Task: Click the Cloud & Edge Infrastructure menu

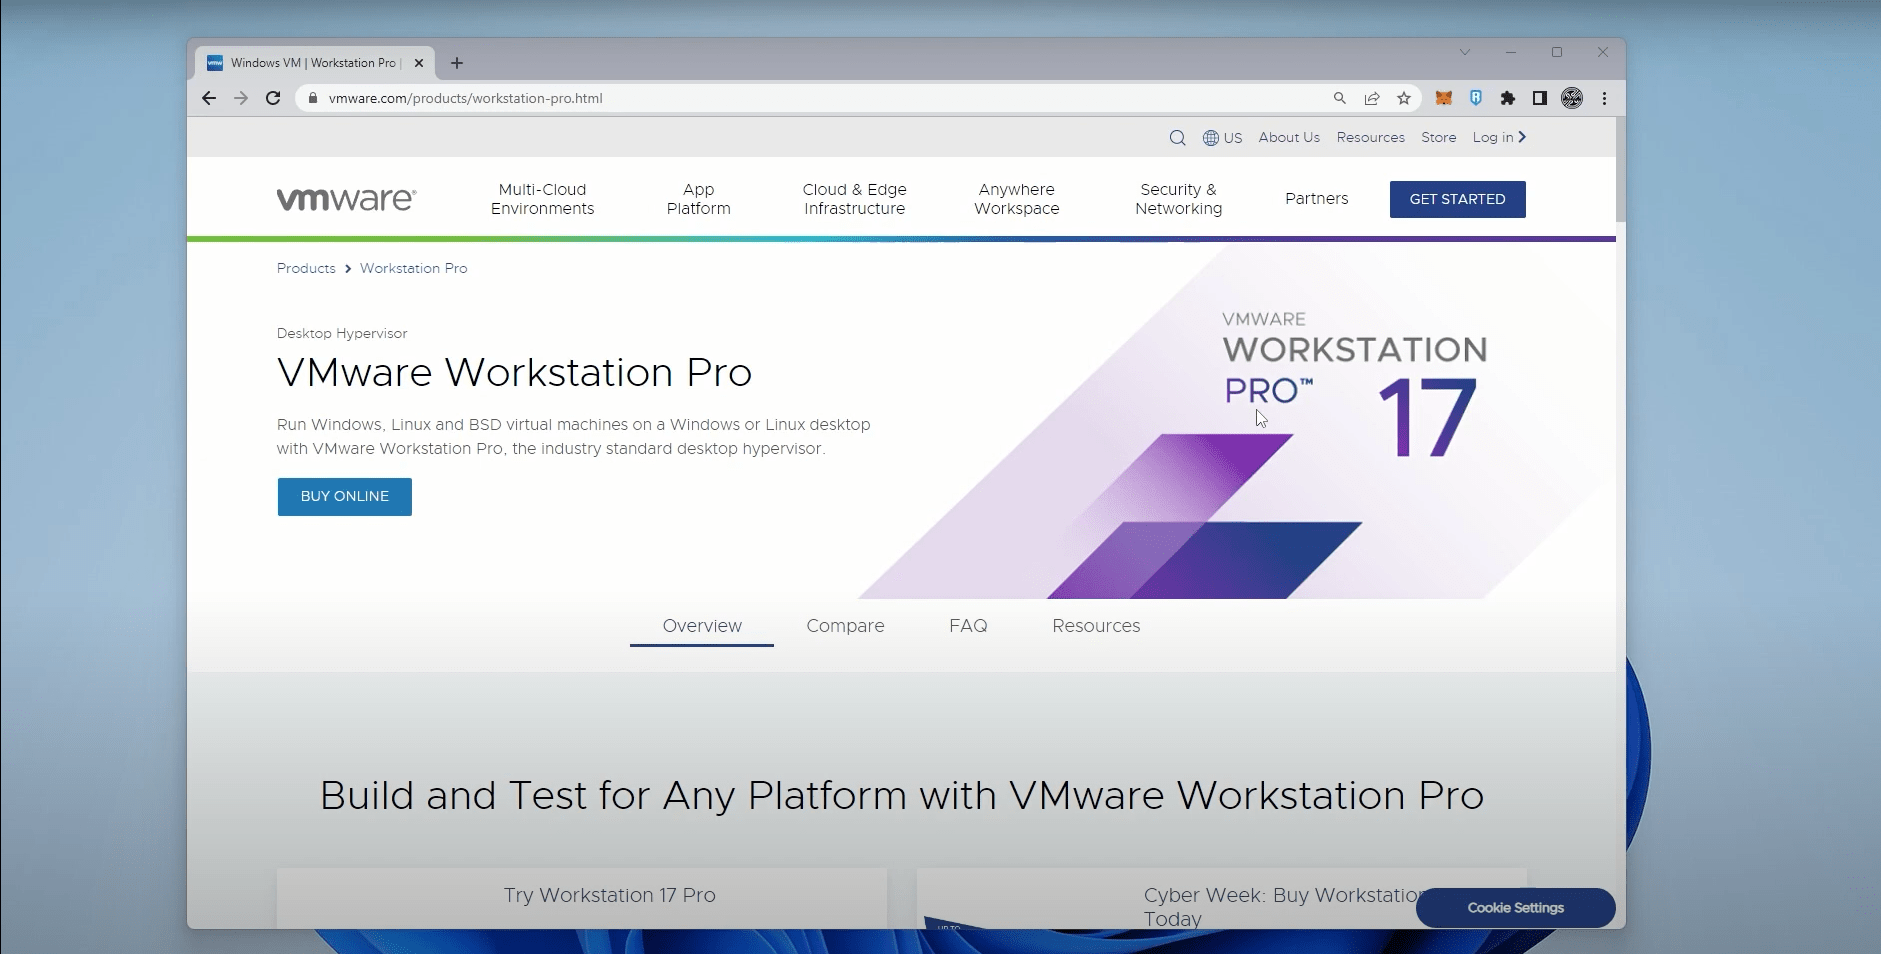Action: tap(854, 199)
